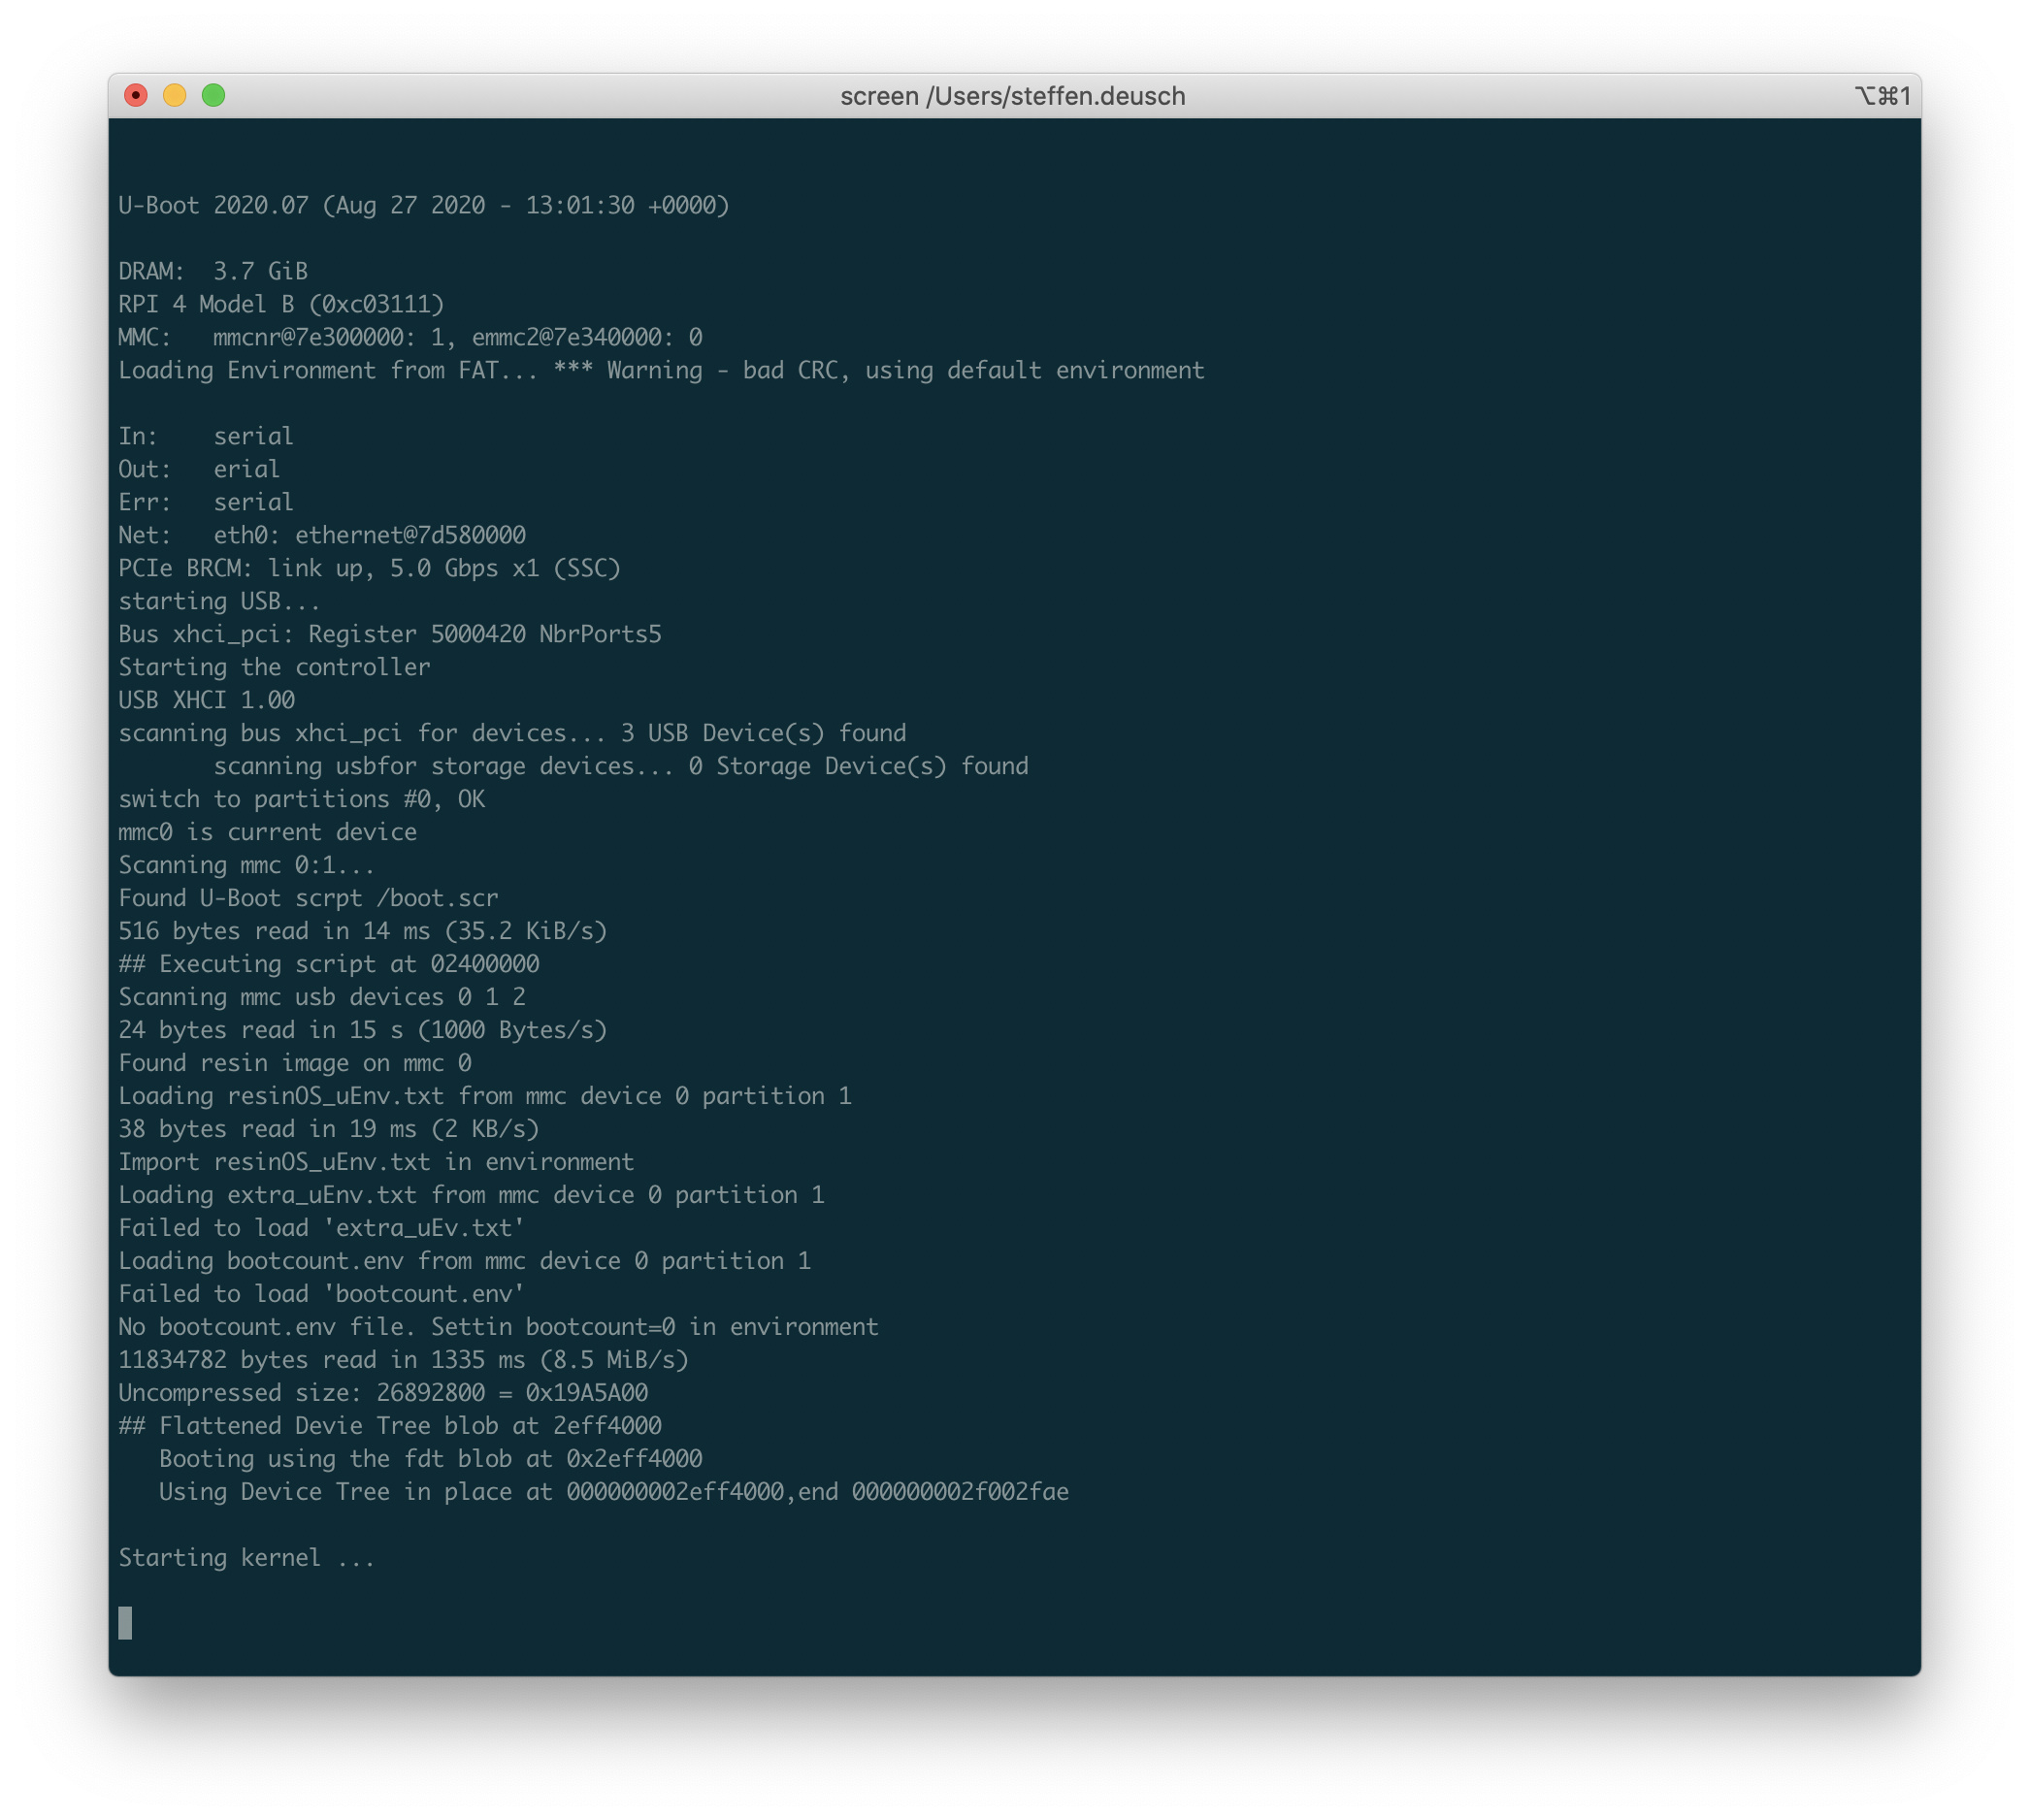Click the green zoom window button
The width and height of the screenshot is (2030, 1820).
pos(214,95)
